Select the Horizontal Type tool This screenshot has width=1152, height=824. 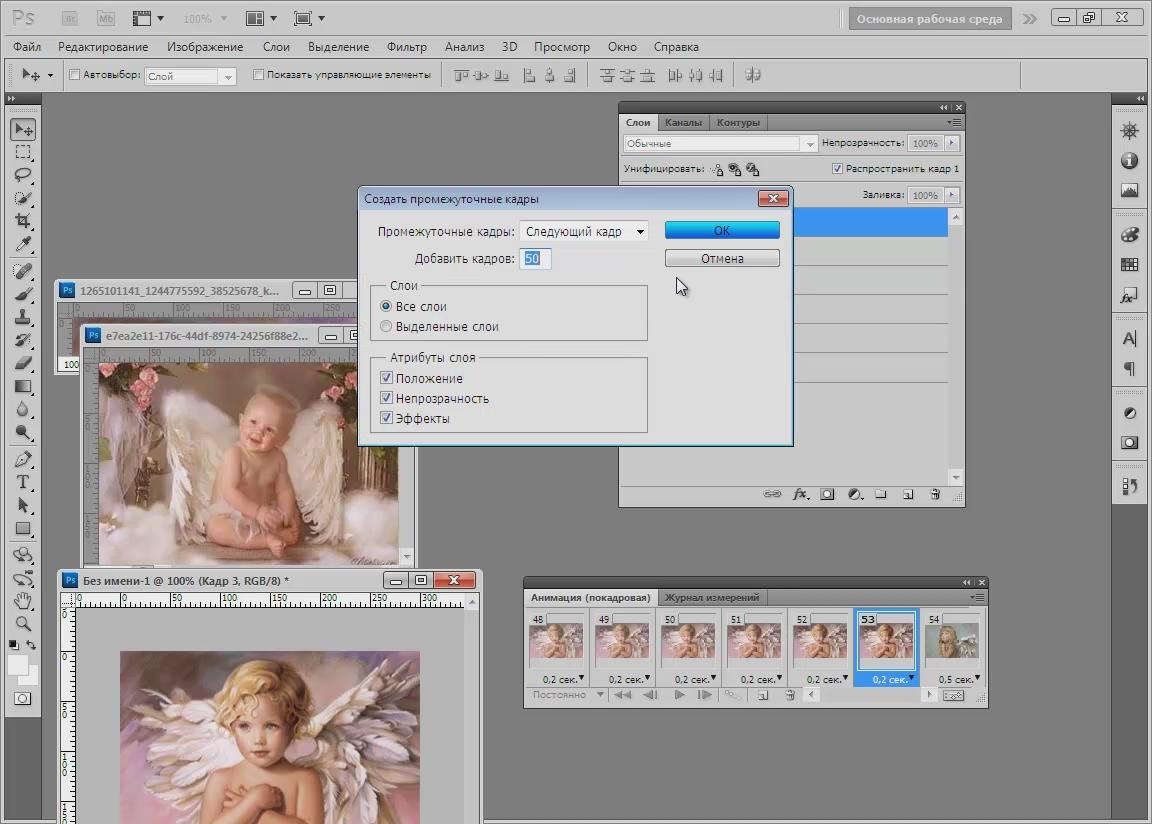click(22, 482)
